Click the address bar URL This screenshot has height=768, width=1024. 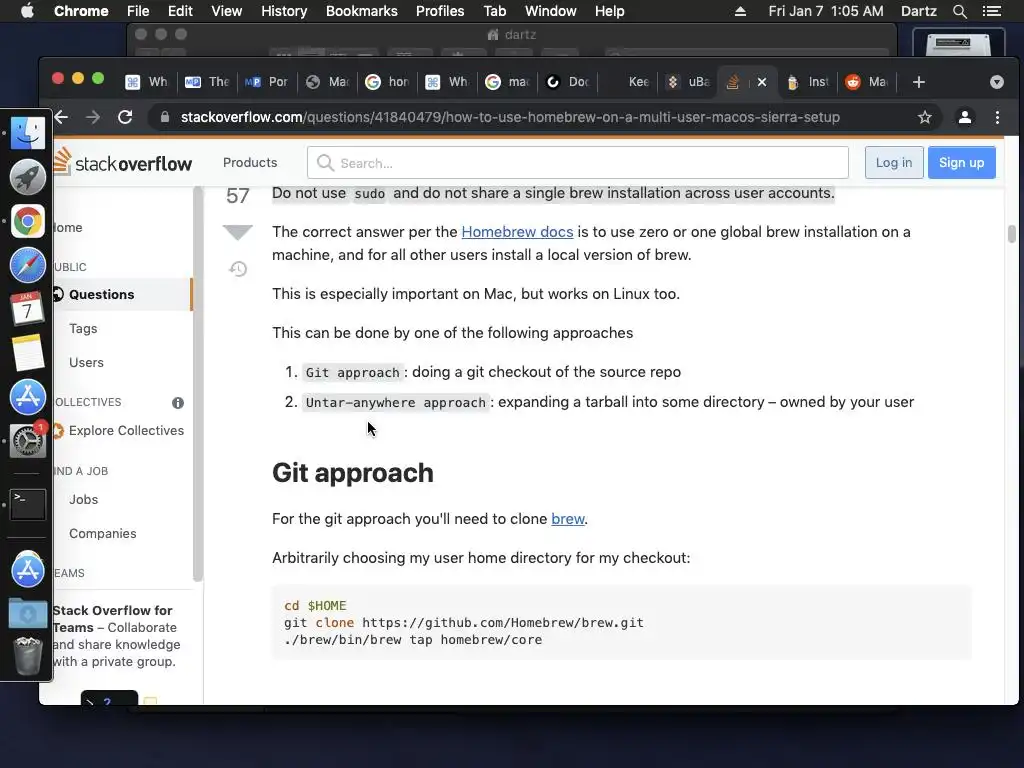pos(510,117)
